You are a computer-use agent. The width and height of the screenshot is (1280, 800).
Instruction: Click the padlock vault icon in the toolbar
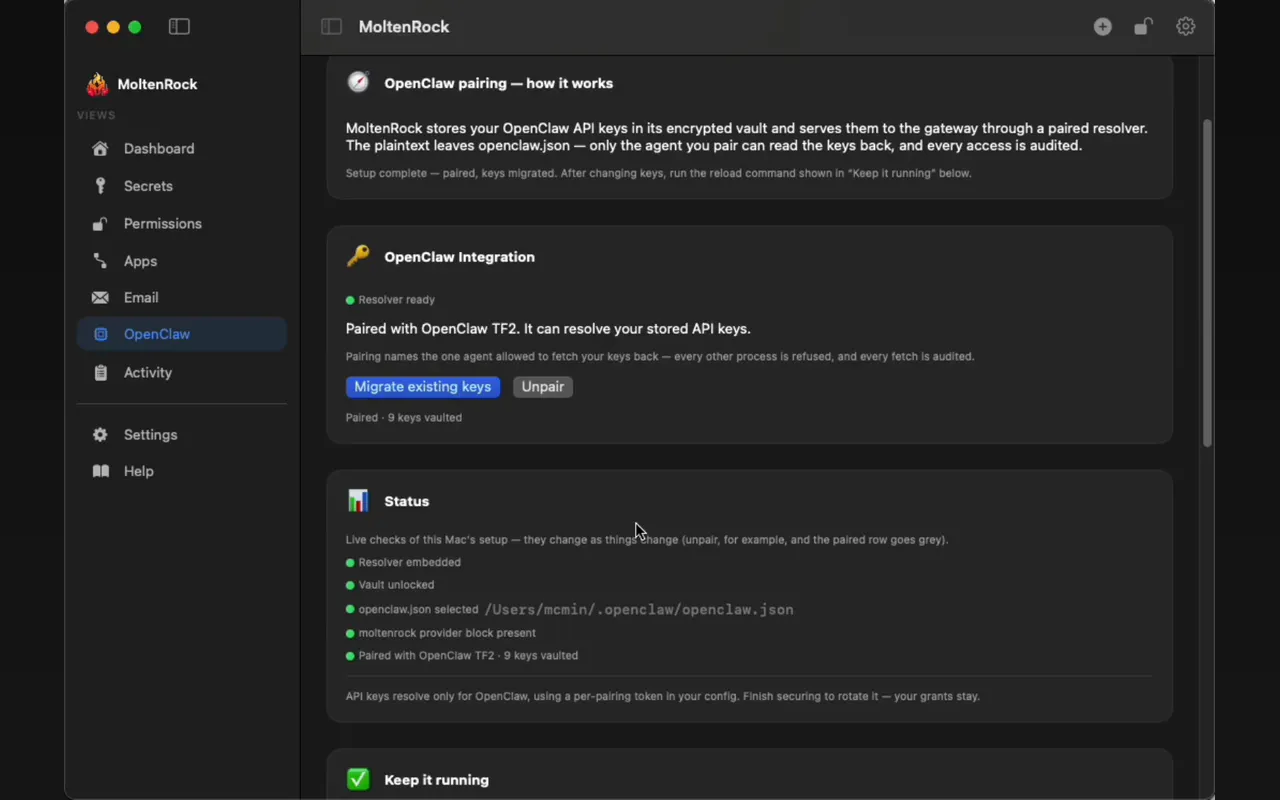click(1143, 27)
